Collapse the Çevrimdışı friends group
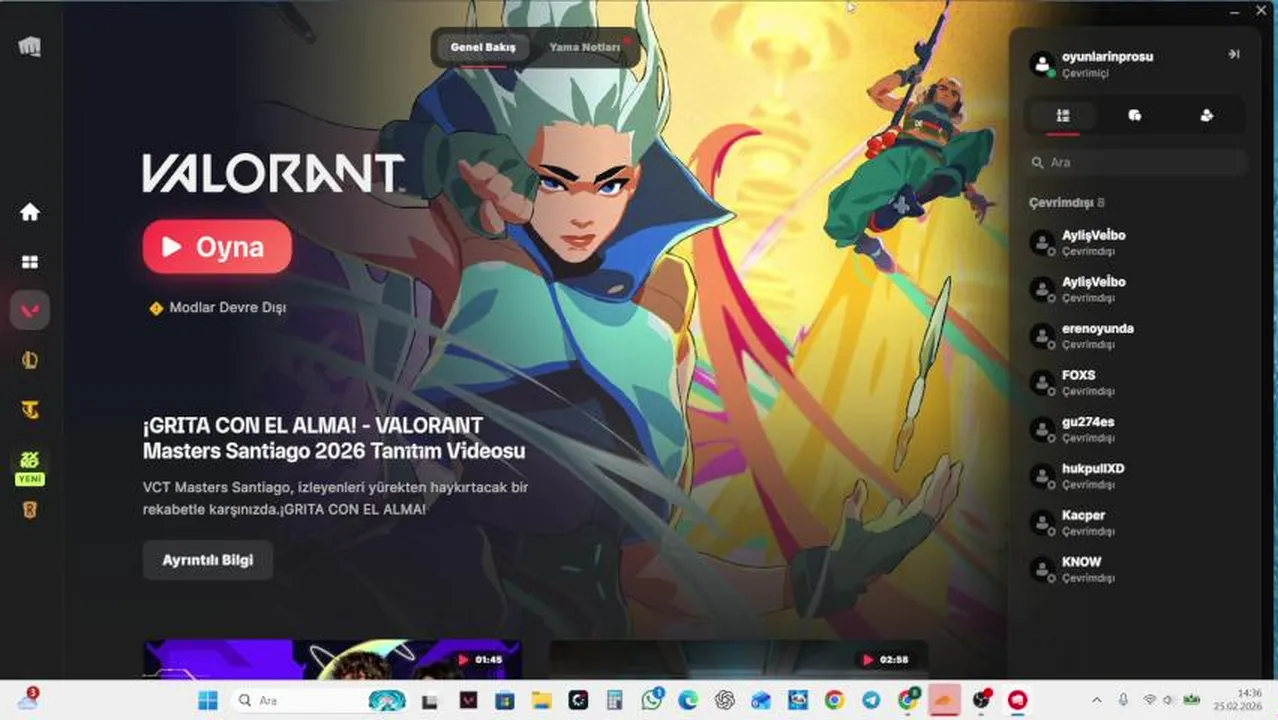Image resolution: width=1278 pixels, height=720 pixels. click(1066, 202)
